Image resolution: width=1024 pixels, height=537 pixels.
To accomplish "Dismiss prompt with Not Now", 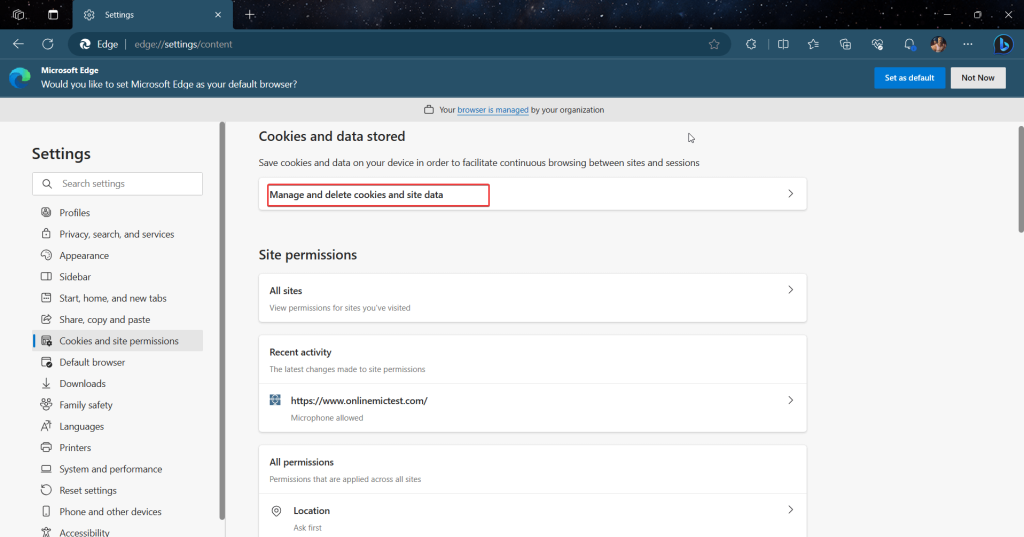I will pyautogui.click(x=978, y=78).
